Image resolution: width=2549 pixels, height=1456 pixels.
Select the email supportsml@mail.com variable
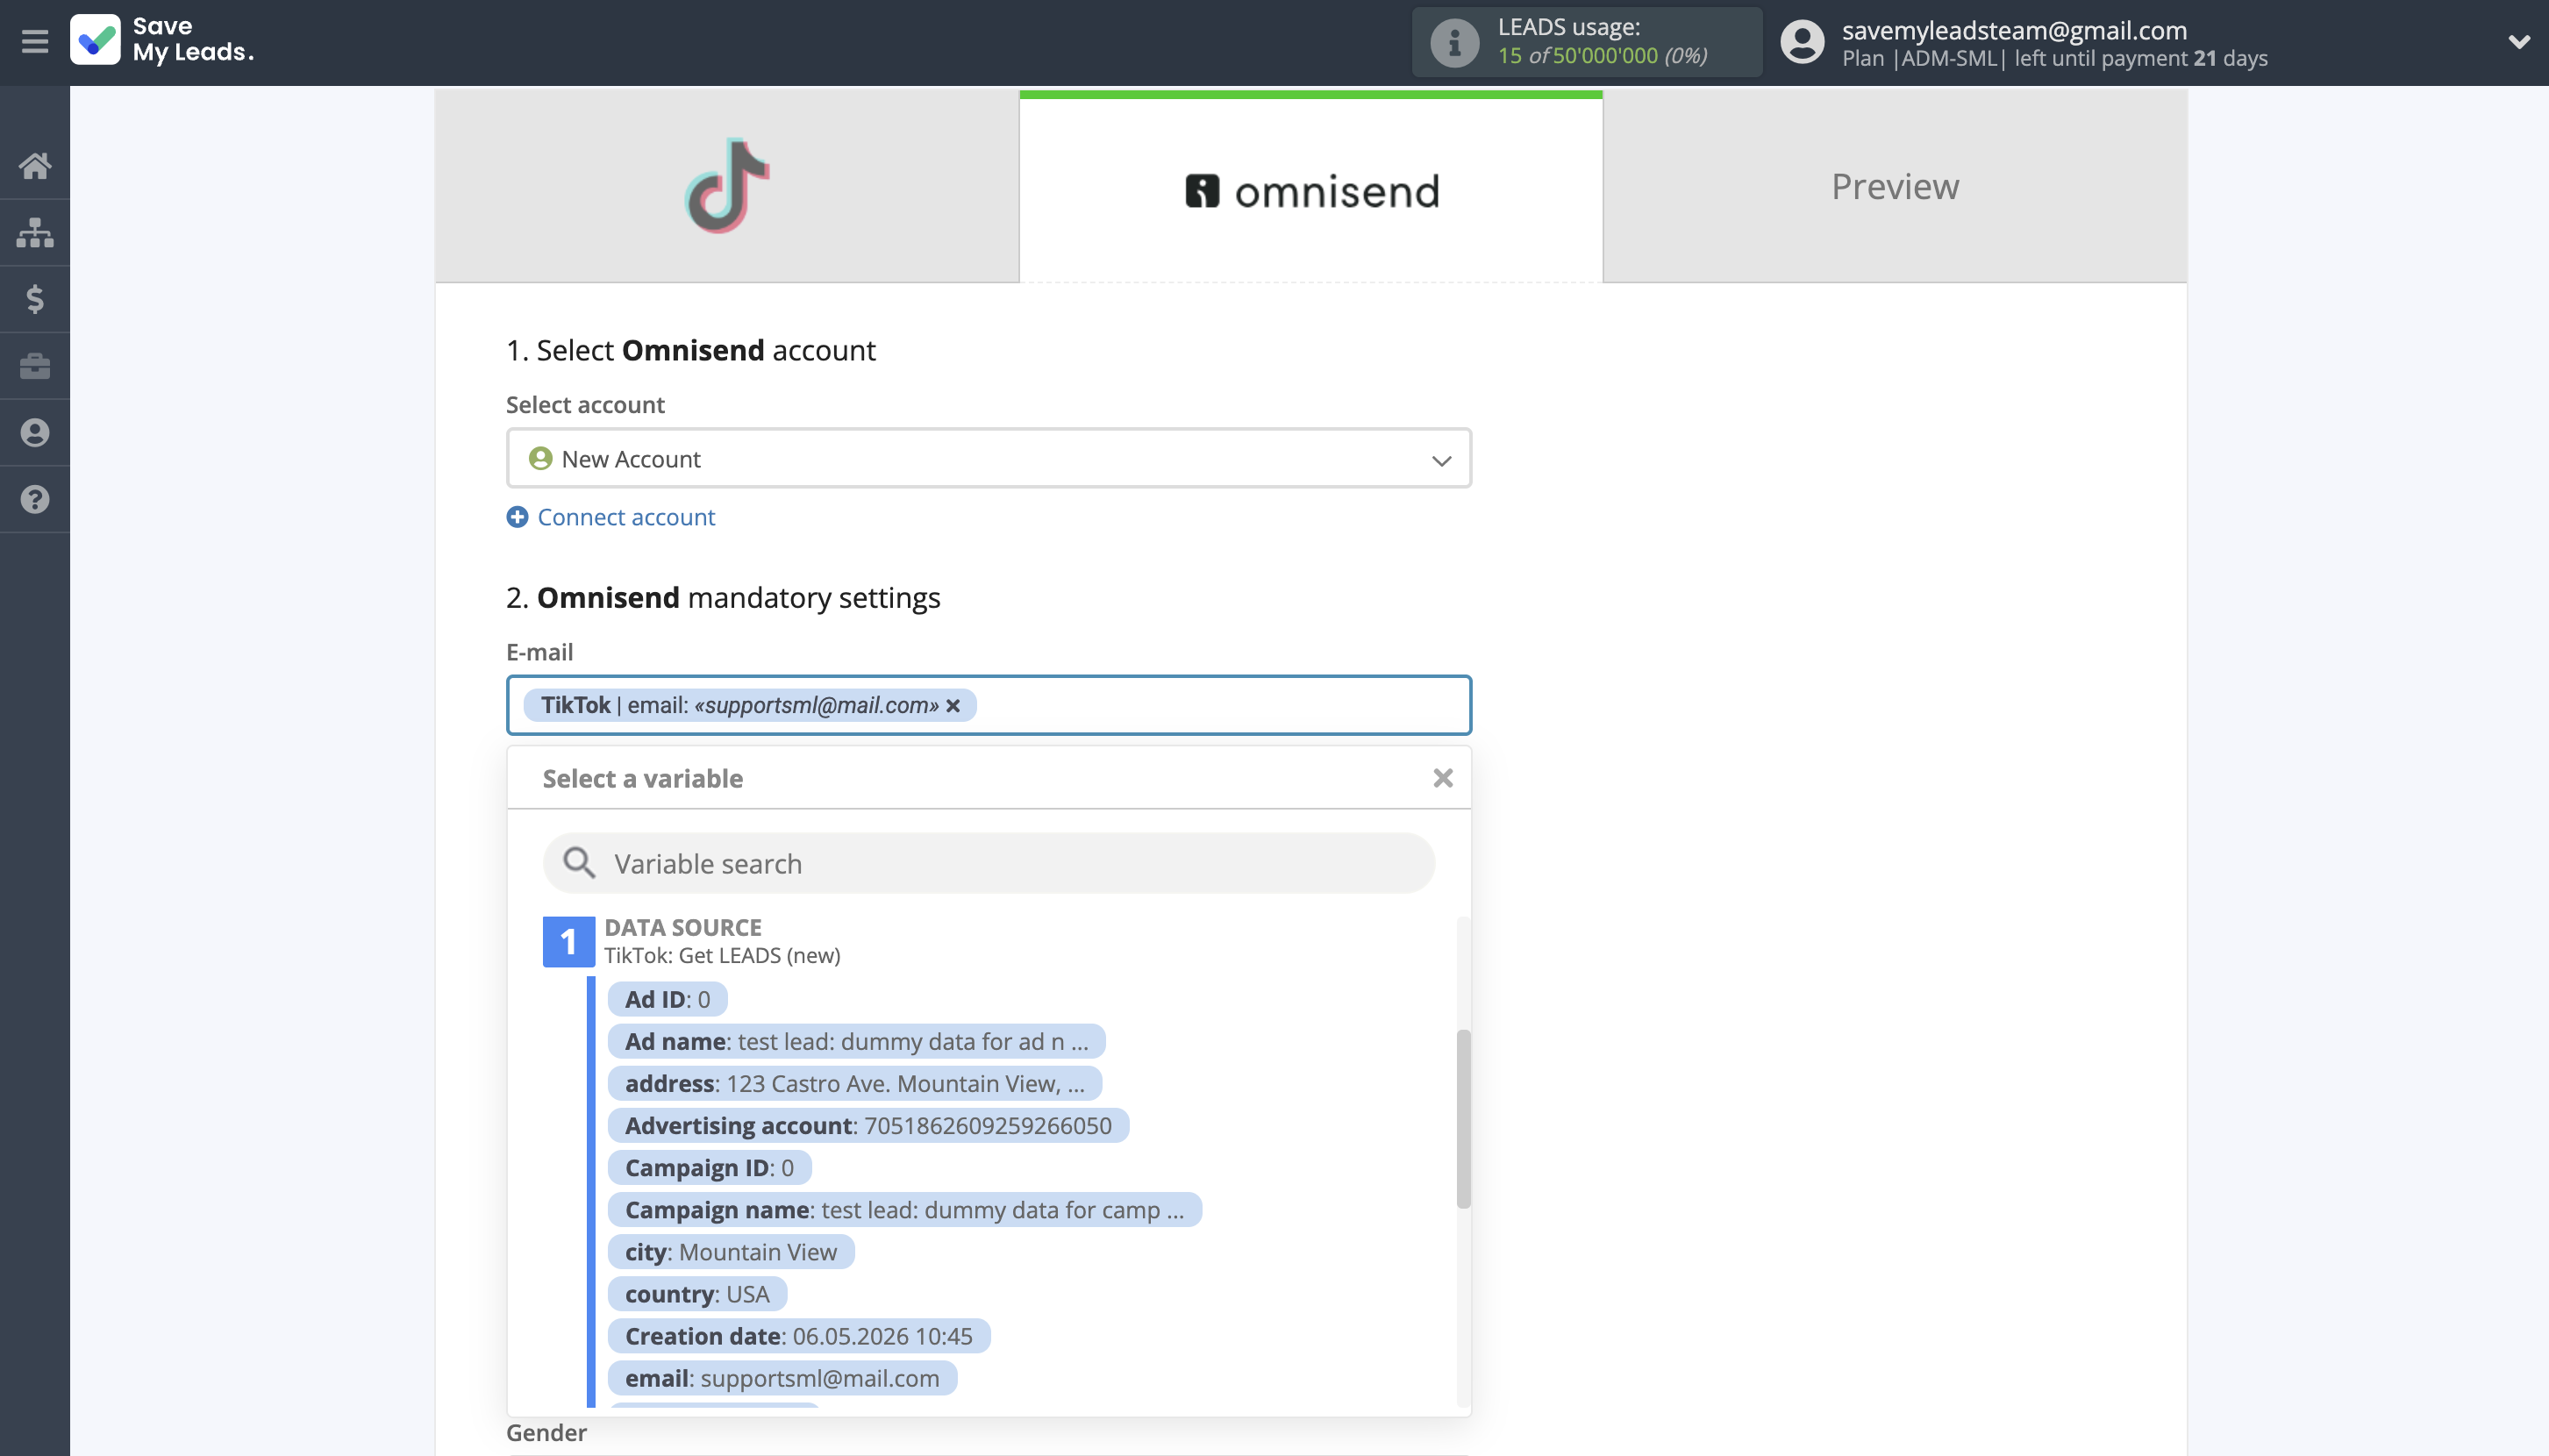[782, 1377]
